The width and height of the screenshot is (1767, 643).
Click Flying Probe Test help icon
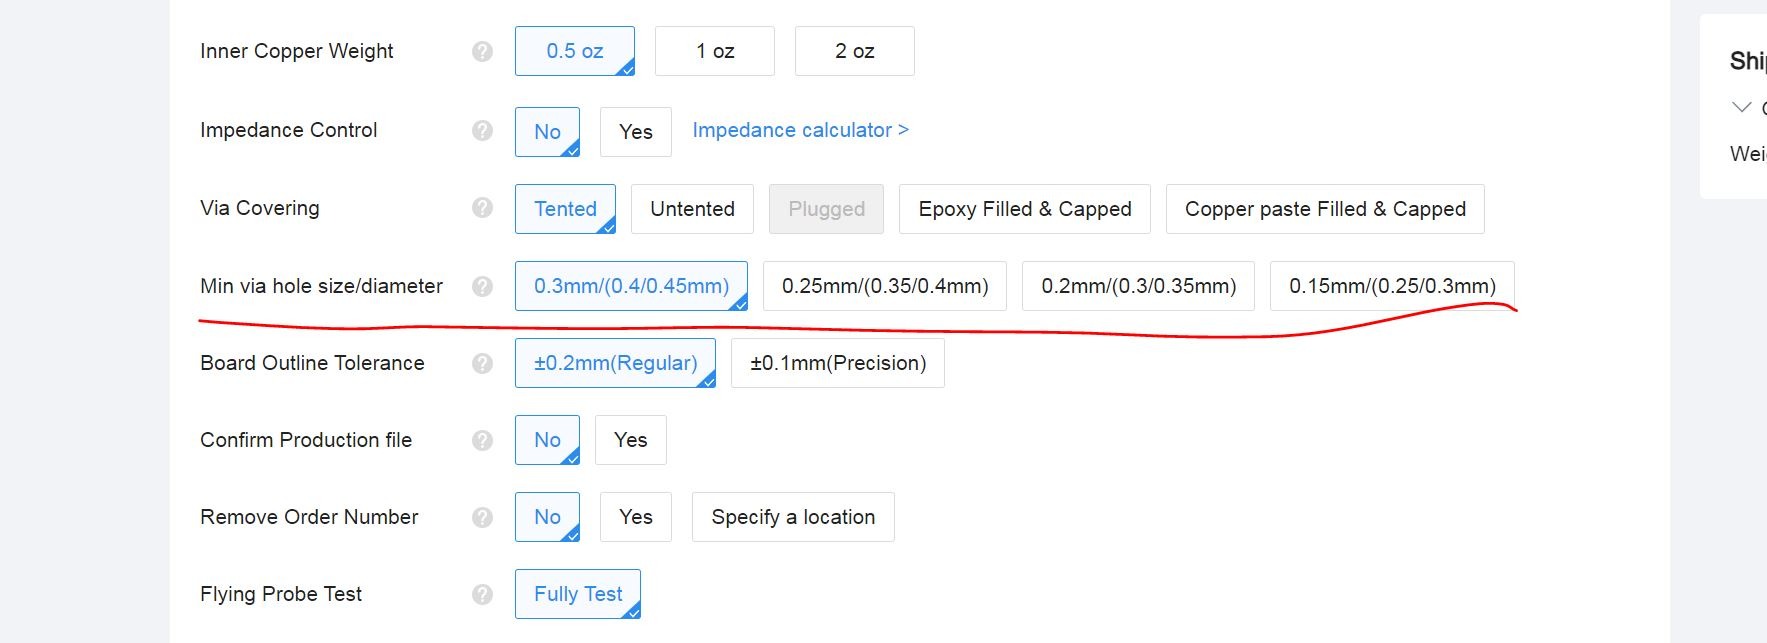tap(482, 594)
